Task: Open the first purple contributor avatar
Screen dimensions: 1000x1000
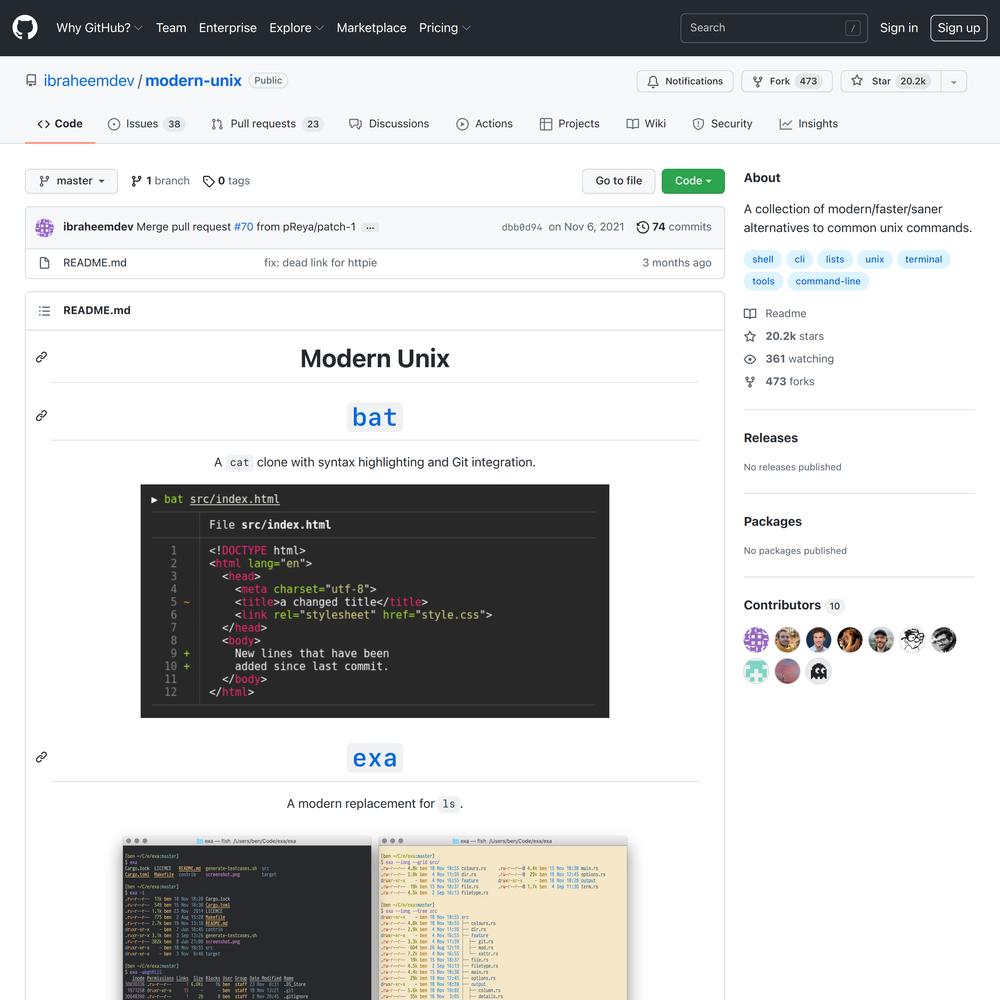Action: pos(756,640)
